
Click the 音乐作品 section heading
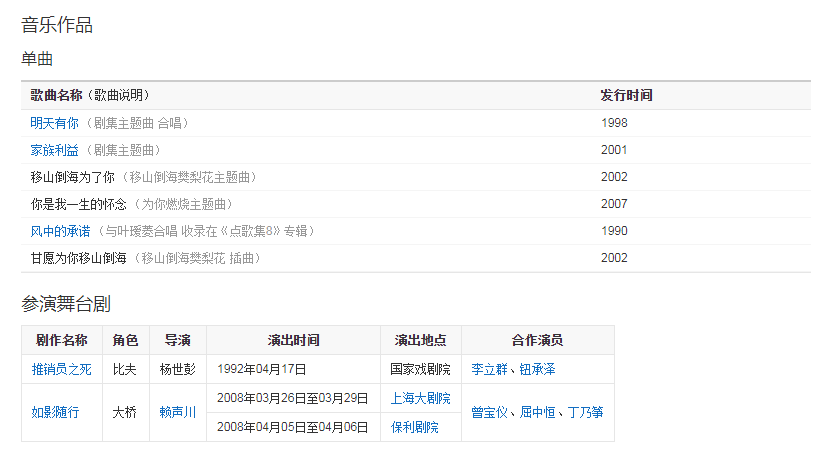click(57, 25)
